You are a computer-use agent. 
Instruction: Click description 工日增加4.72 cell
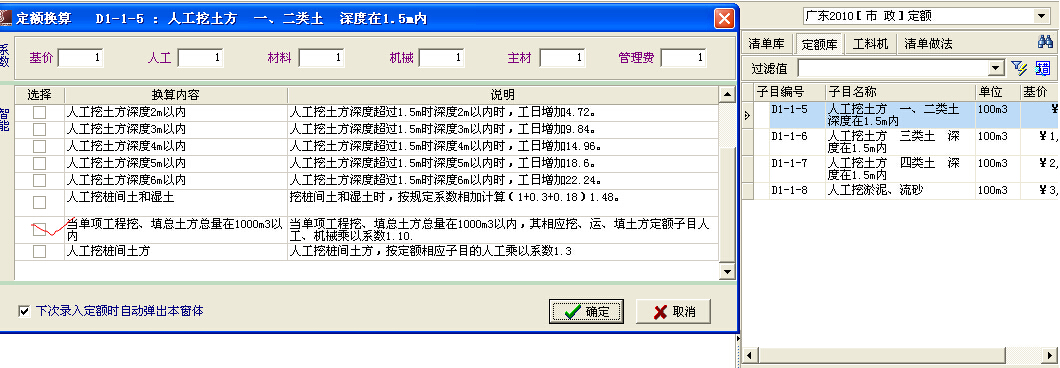coord(503,112)
